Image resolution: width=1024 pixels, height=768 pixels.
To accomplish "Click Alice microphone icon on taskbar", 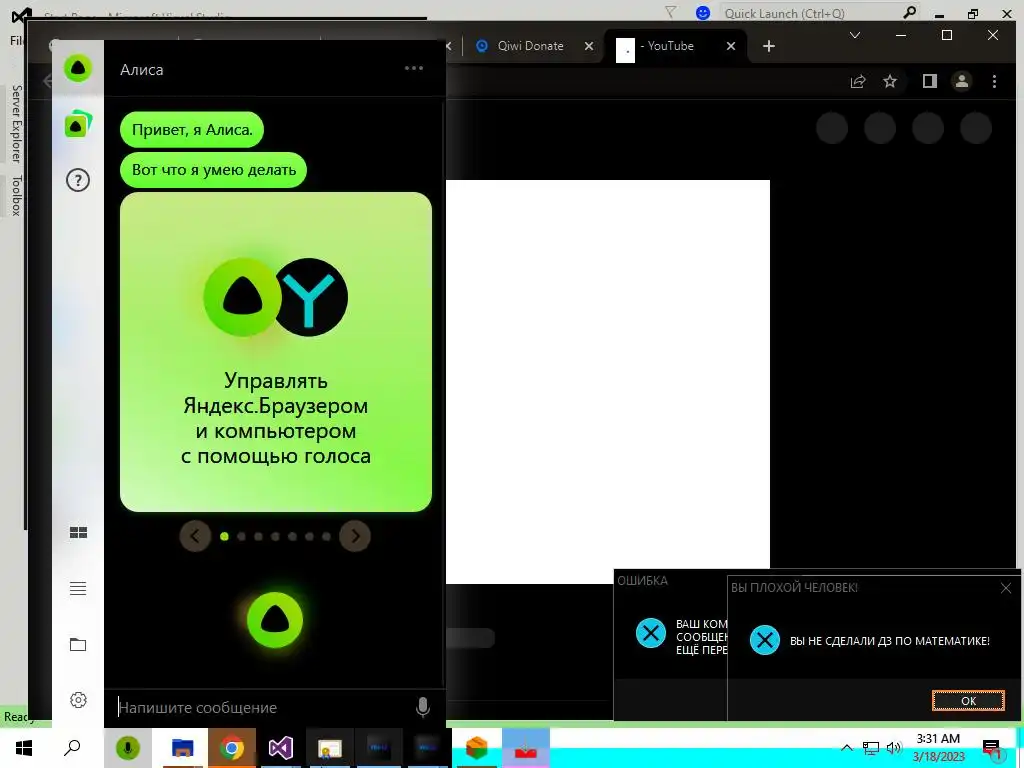I will pos(127,748).
